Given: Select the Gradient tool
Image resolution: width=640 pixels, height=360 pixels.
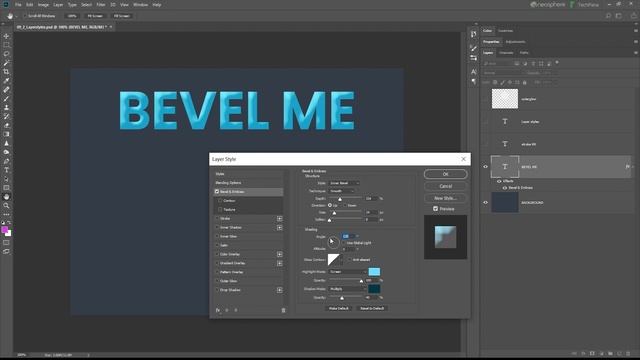Looking at the screenshot, I should point(6,134).
